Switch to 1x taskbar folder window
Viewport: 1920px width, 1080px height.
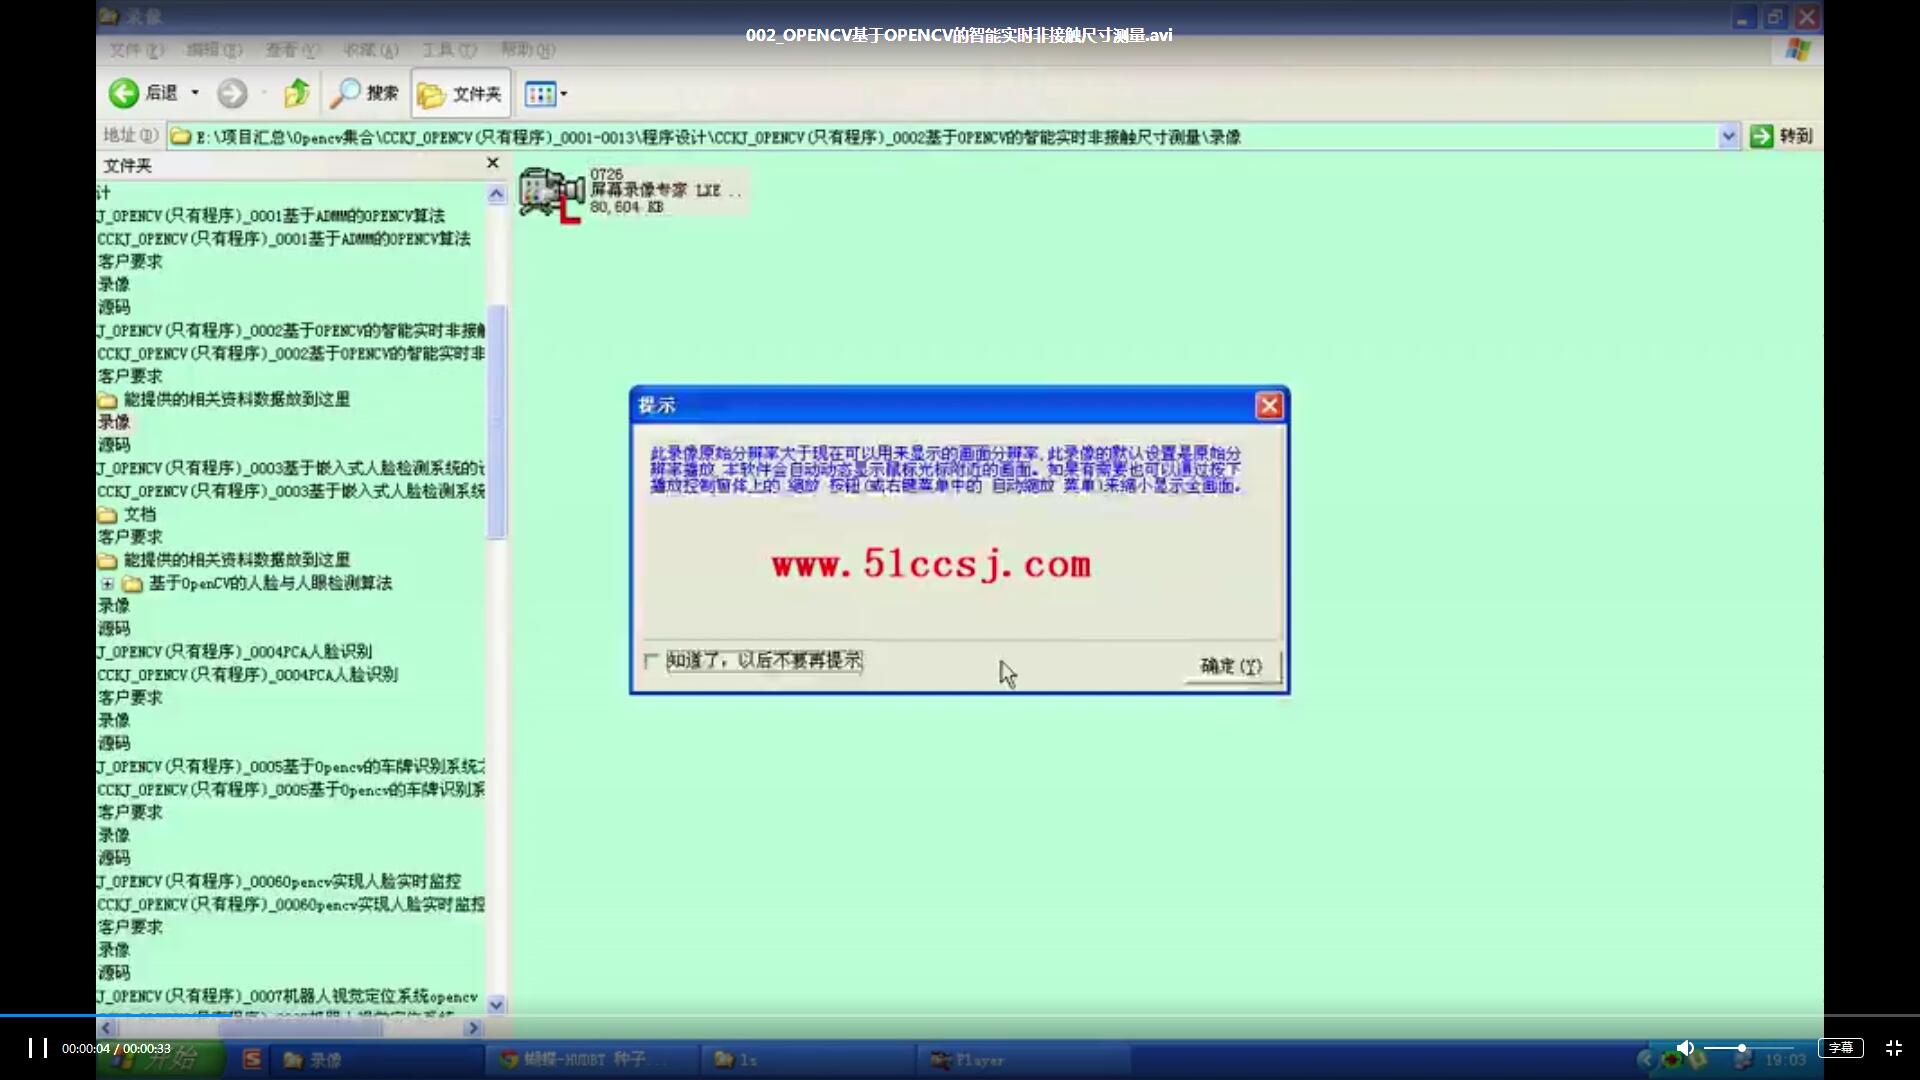coord(806,1060)
